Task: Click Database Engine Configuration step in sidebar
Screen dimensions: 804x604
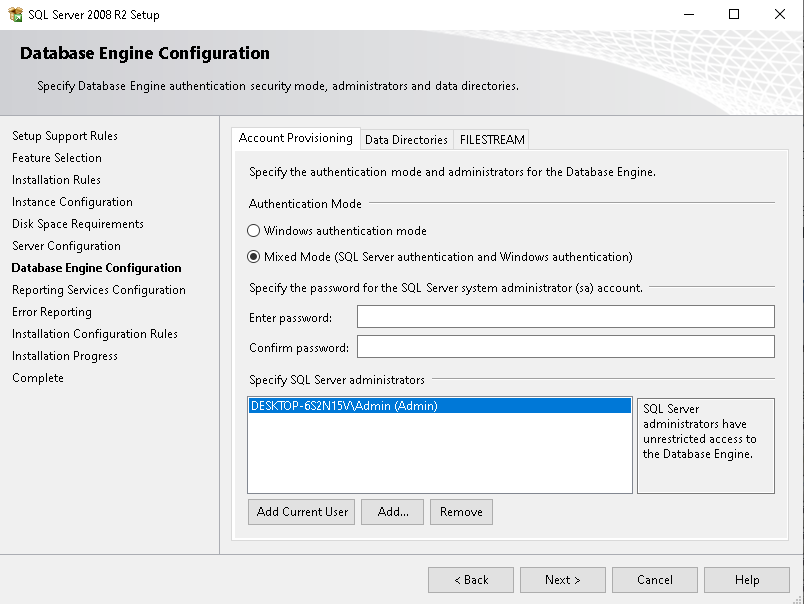Action: click(x=96, y=268)
